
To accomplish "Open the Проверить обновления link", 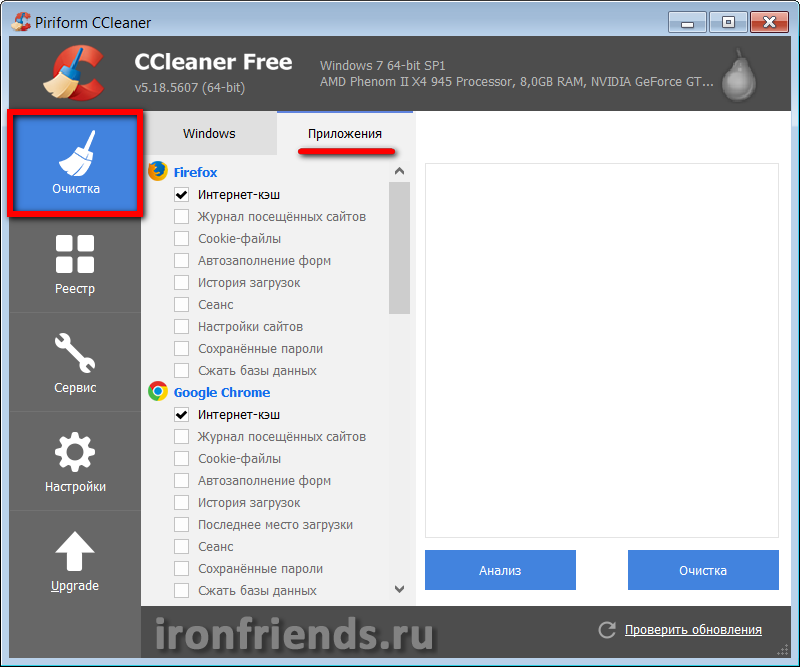I will pyautogui.click(x=693, y=630).
